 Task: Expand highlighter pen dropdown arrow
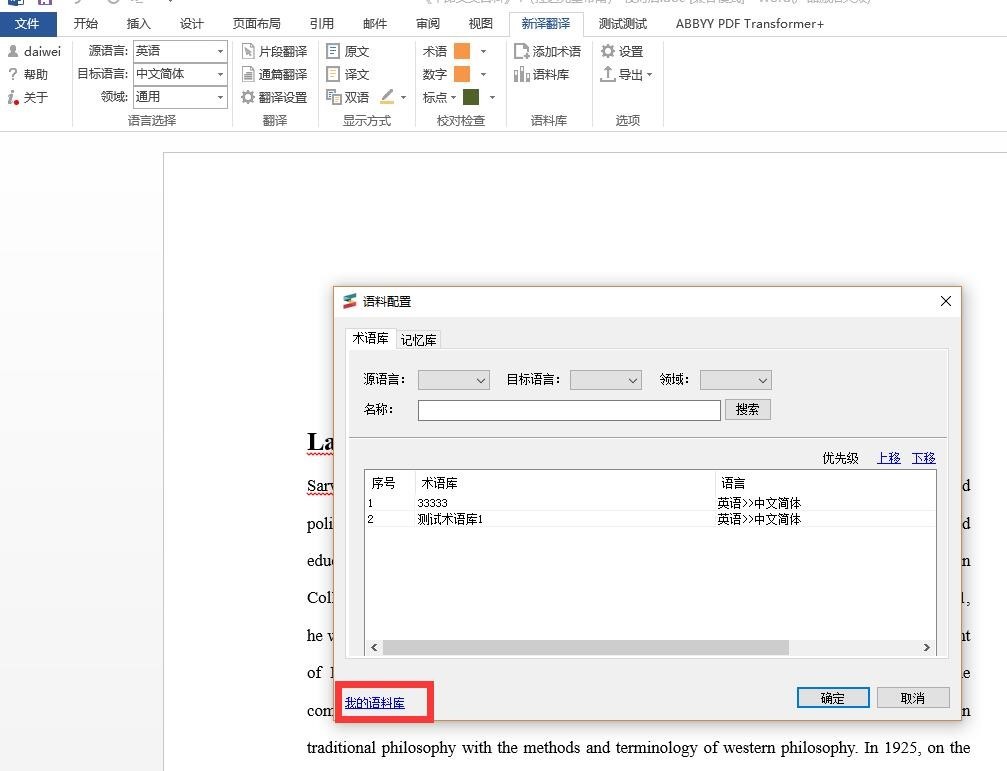(403, 98)
